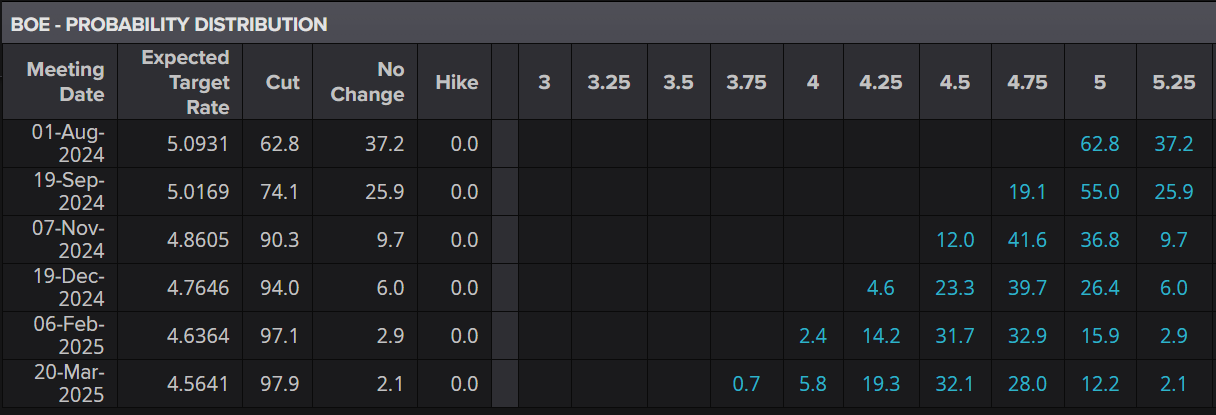
Task: Select the Hike column header
Action: pyautogui.click(x=456, y=82)
